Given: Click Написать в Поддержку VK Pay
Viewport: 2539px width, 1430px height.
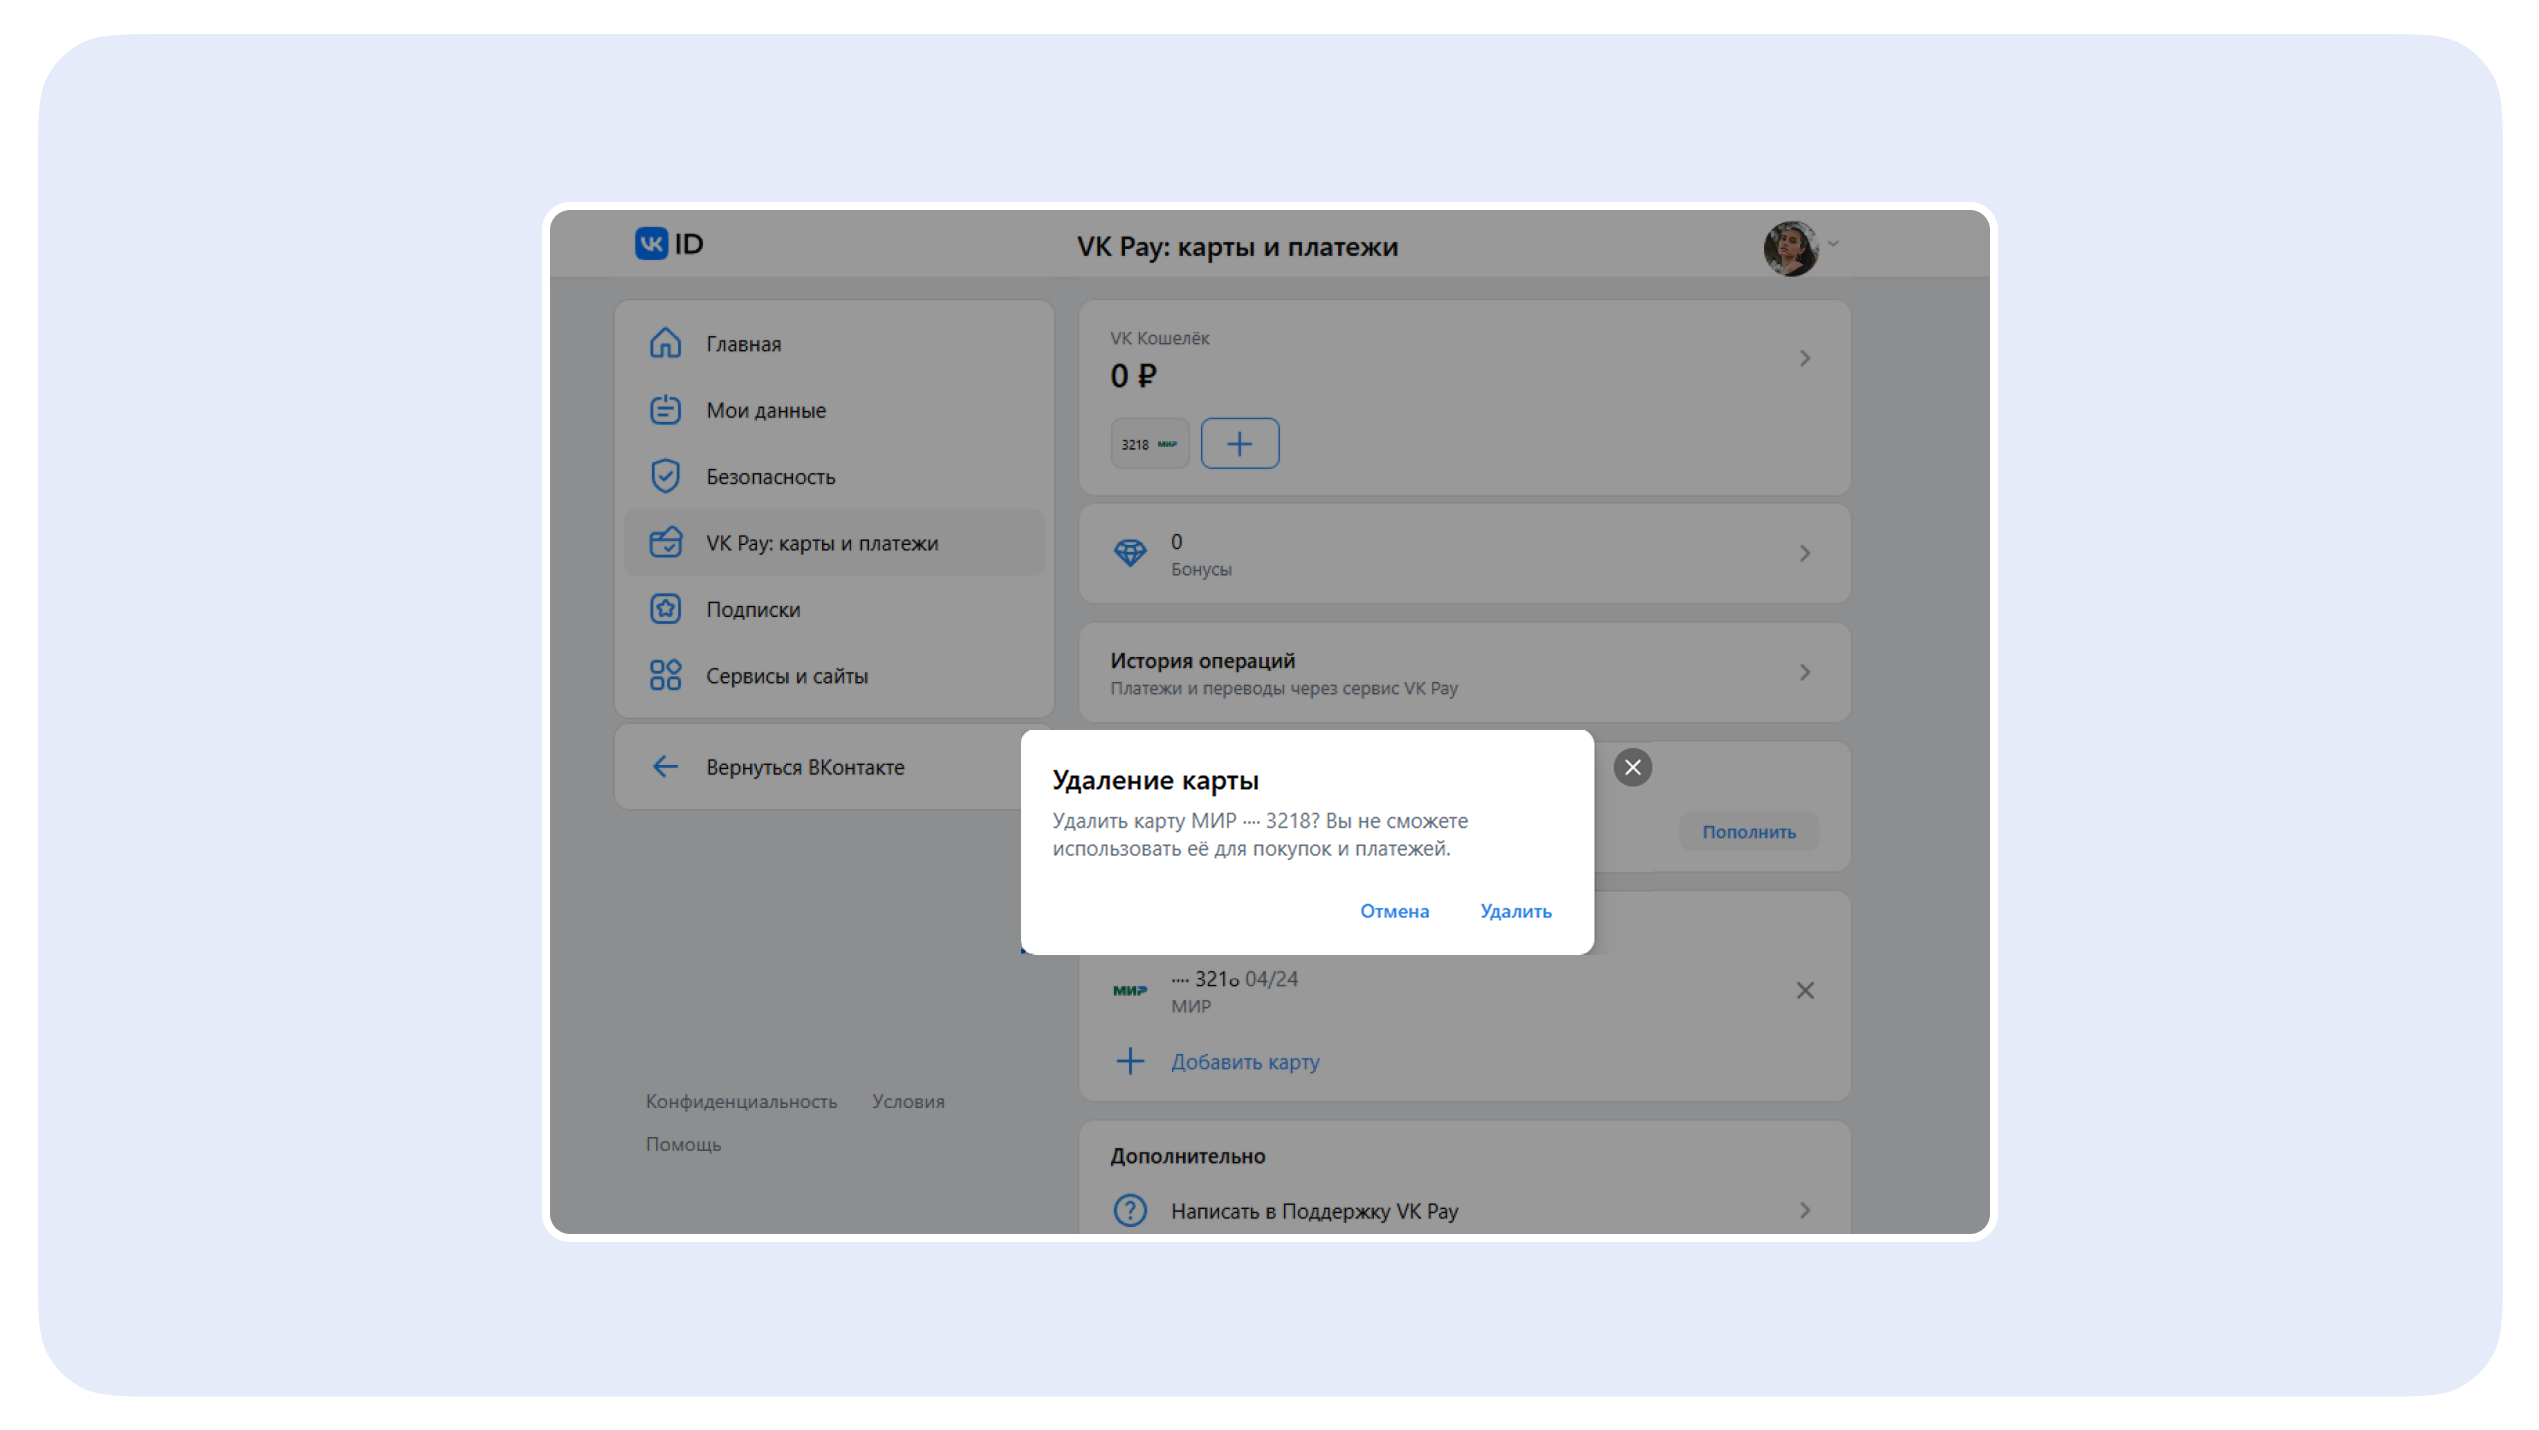Looking at the screenshot, I should [x=1314, y=1211].
